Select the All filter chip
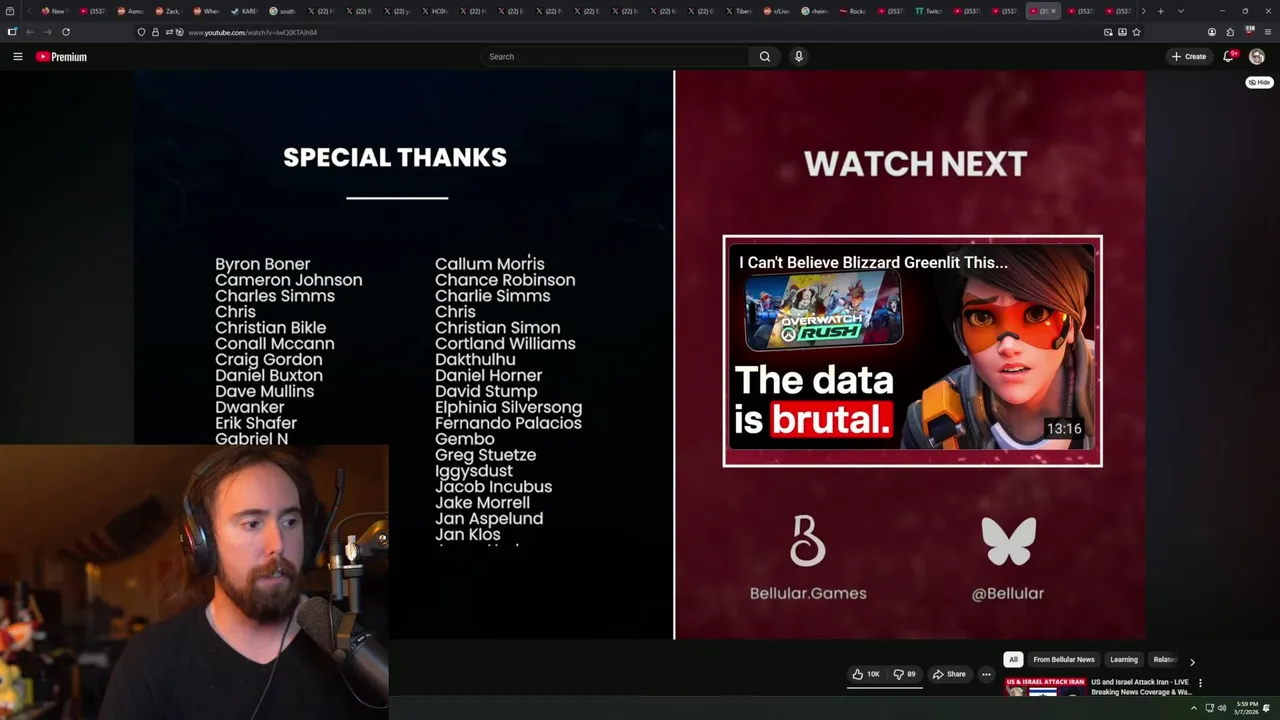This screenshot has height=720, width=1280. click(x=1013, y=660)
